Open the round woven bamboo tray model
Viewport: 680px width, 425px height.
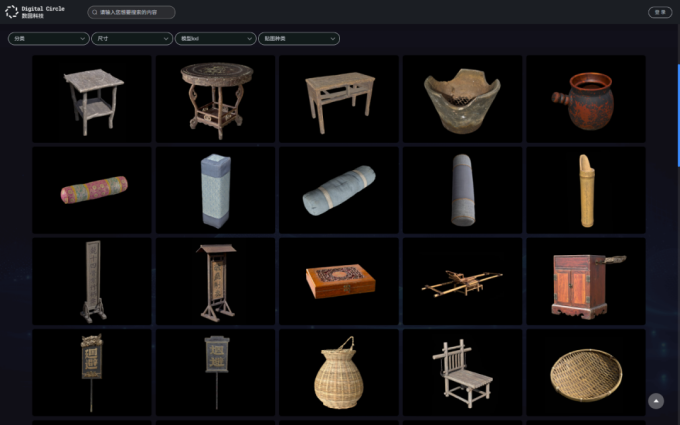click(586, 373)
